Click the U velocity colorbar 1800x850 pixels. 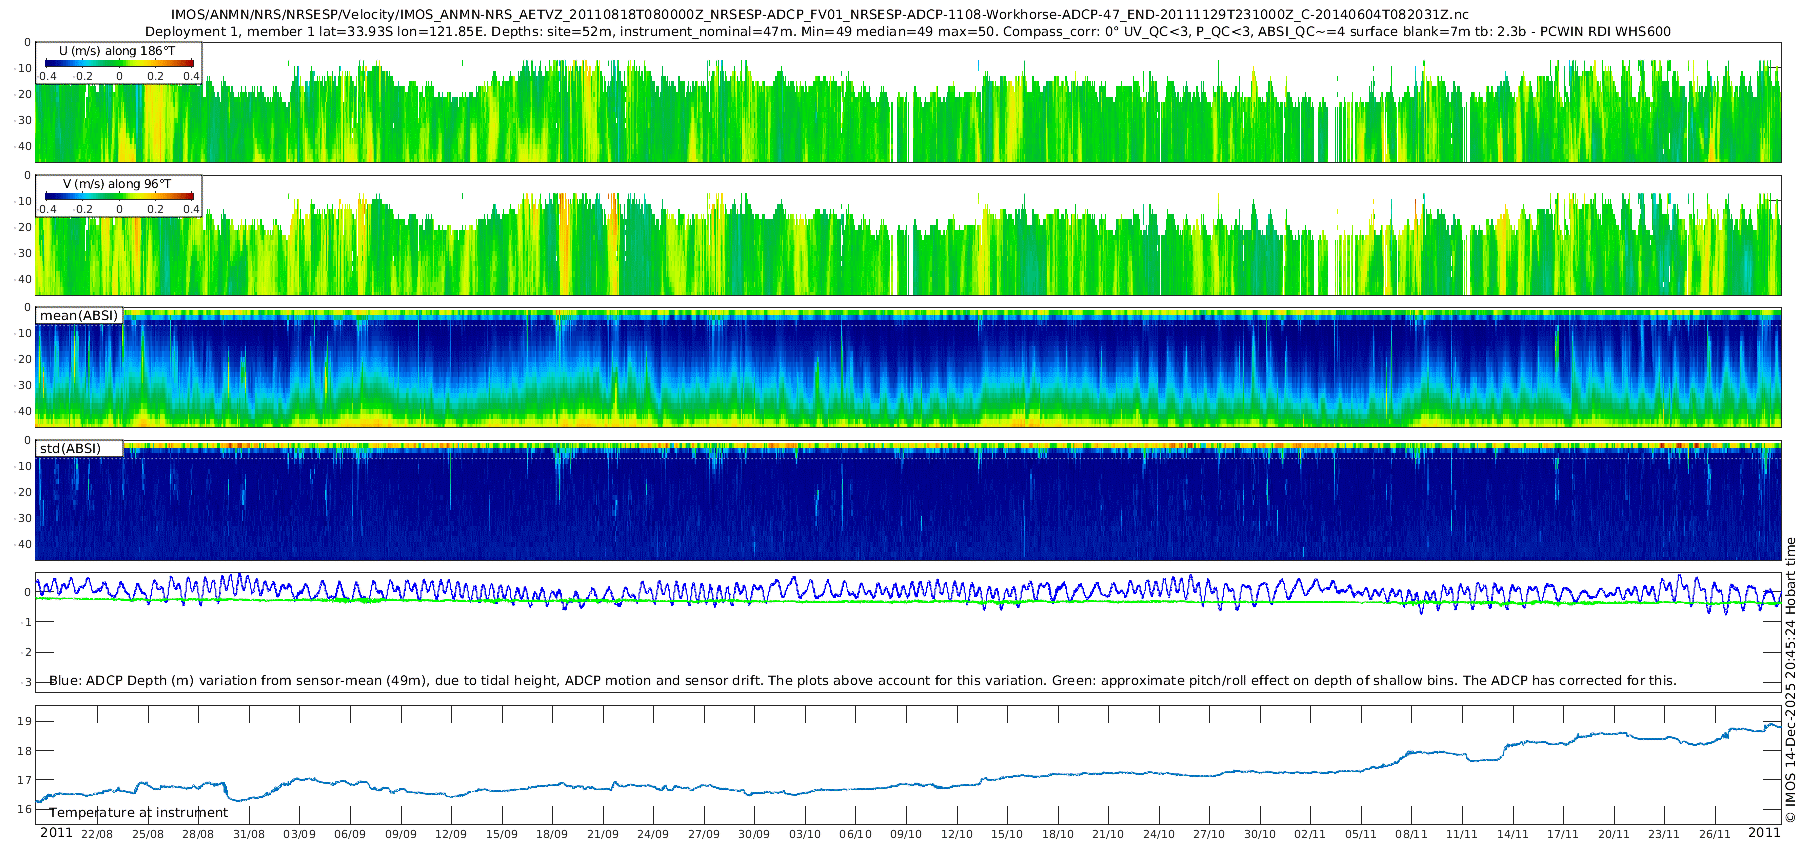point(119,64)
